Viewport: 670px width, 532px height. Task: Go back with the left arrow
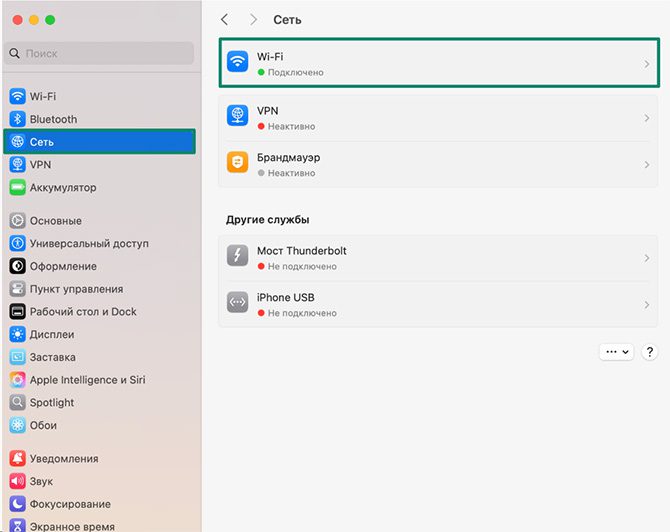(225, 19)
